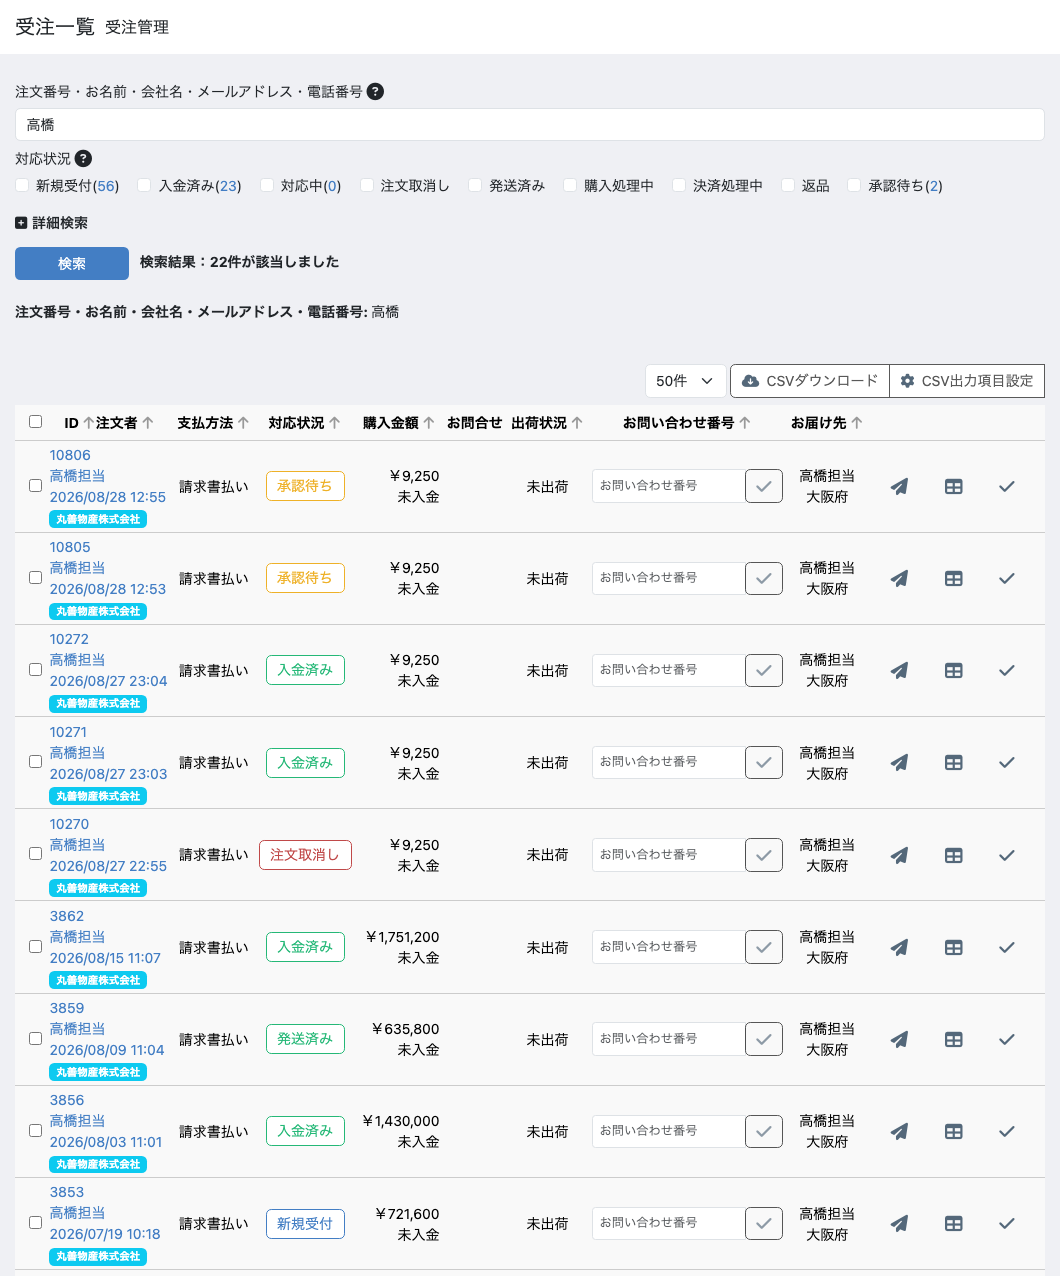Click the ¥1,751,200 amount
The height and width of the screenshot is (1276, 1060).
tap(403, 937)
